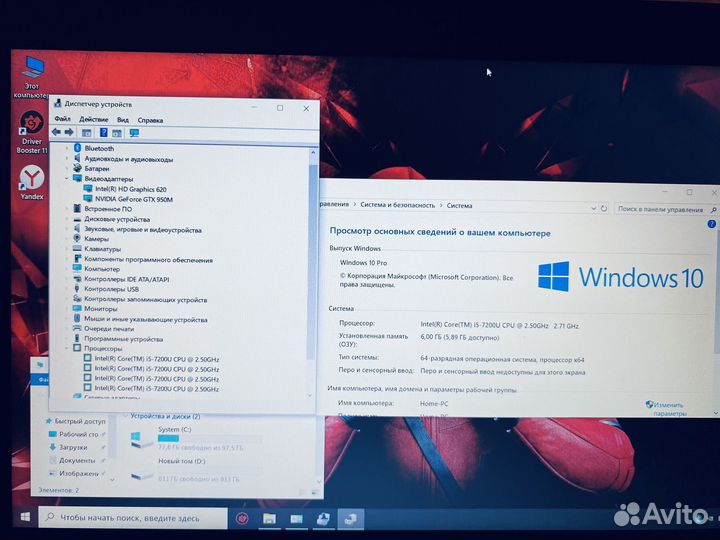Click the Back arrow in Device Manager toolbar
The image size is (720, 540).
[x=56, y=132]
